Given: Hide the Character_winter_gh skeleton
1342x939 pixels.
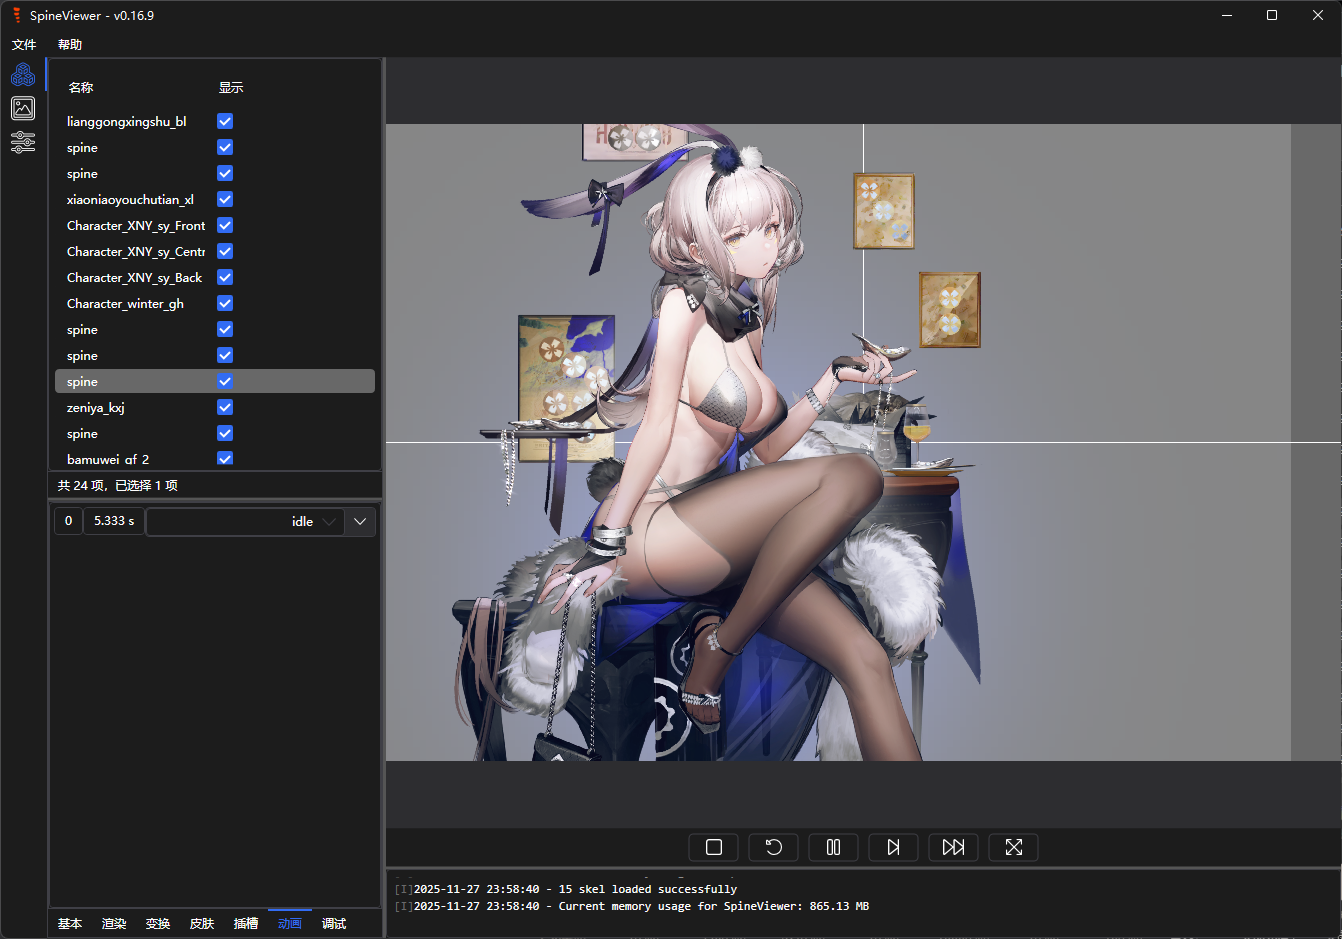Looking at the screenshot, I should (x=225, y=303).
